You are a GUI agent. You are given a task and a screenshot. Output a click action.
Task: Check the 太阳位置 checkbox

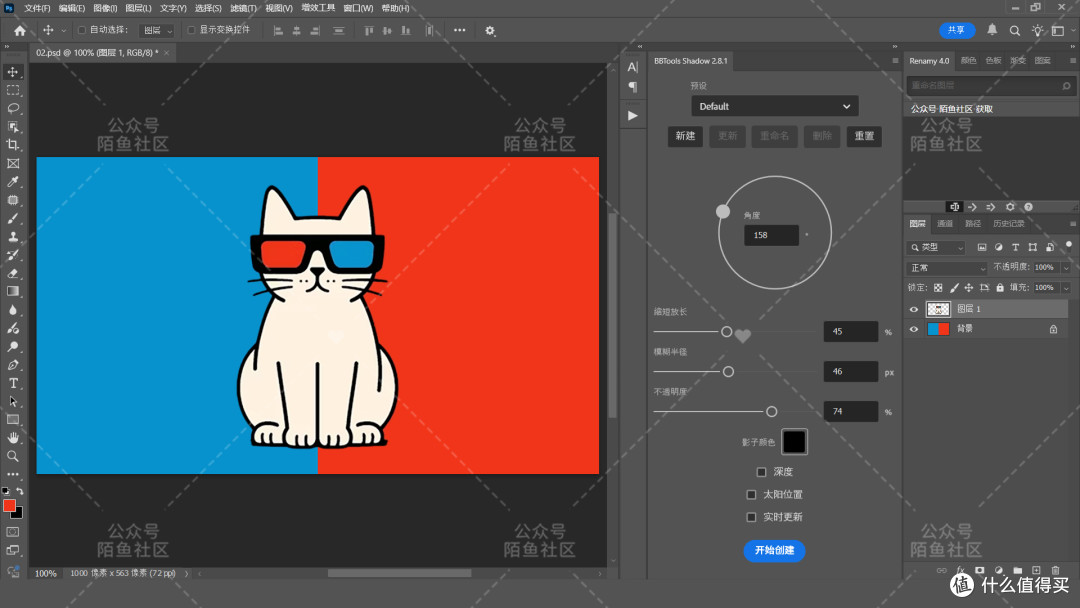tap(751, 494)
